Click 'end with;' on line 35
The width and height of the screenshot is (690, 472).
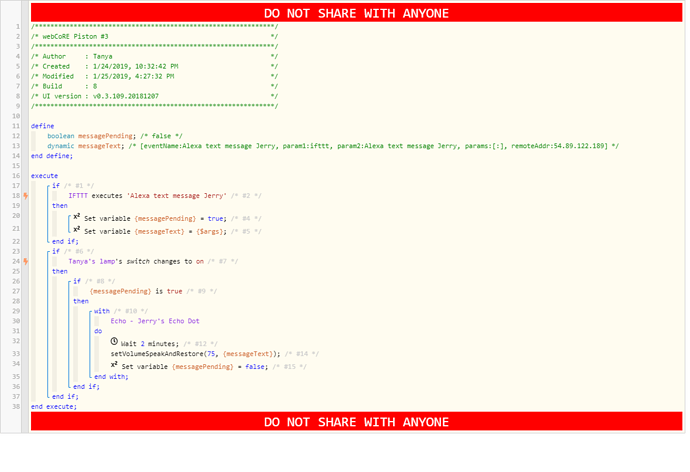pos(111,377)
